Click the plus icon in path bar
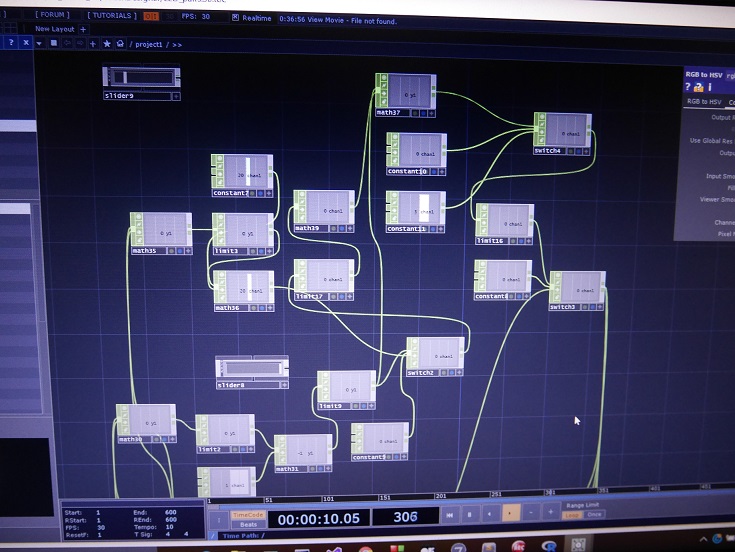 pos(93,44)
